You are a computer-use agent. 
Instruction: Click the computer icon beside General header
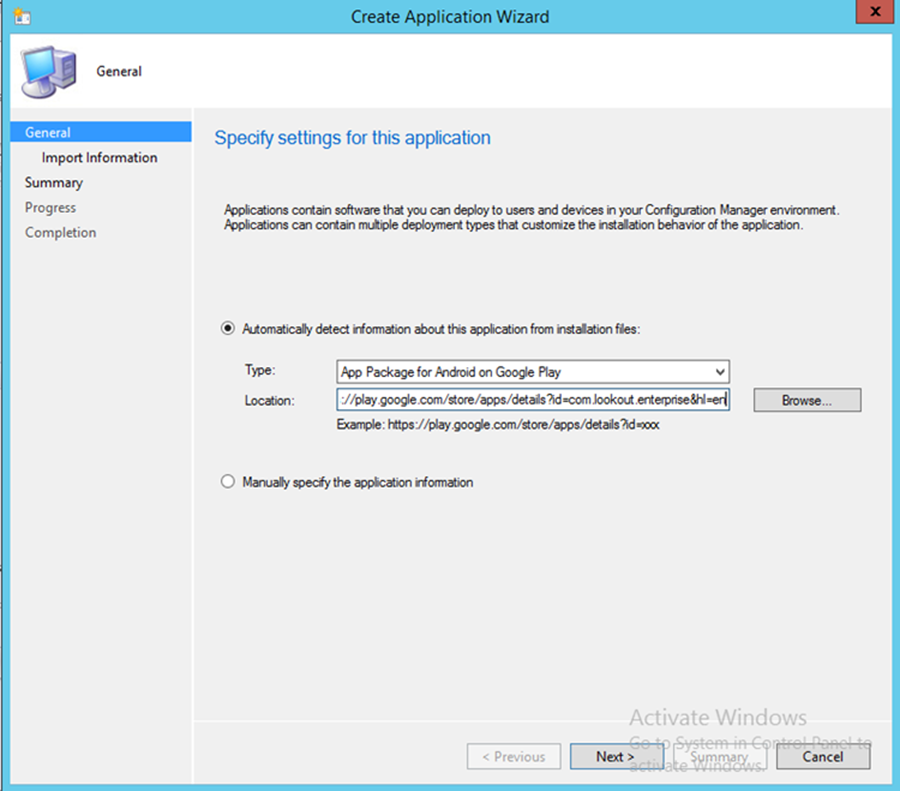(x=49, y=72)
